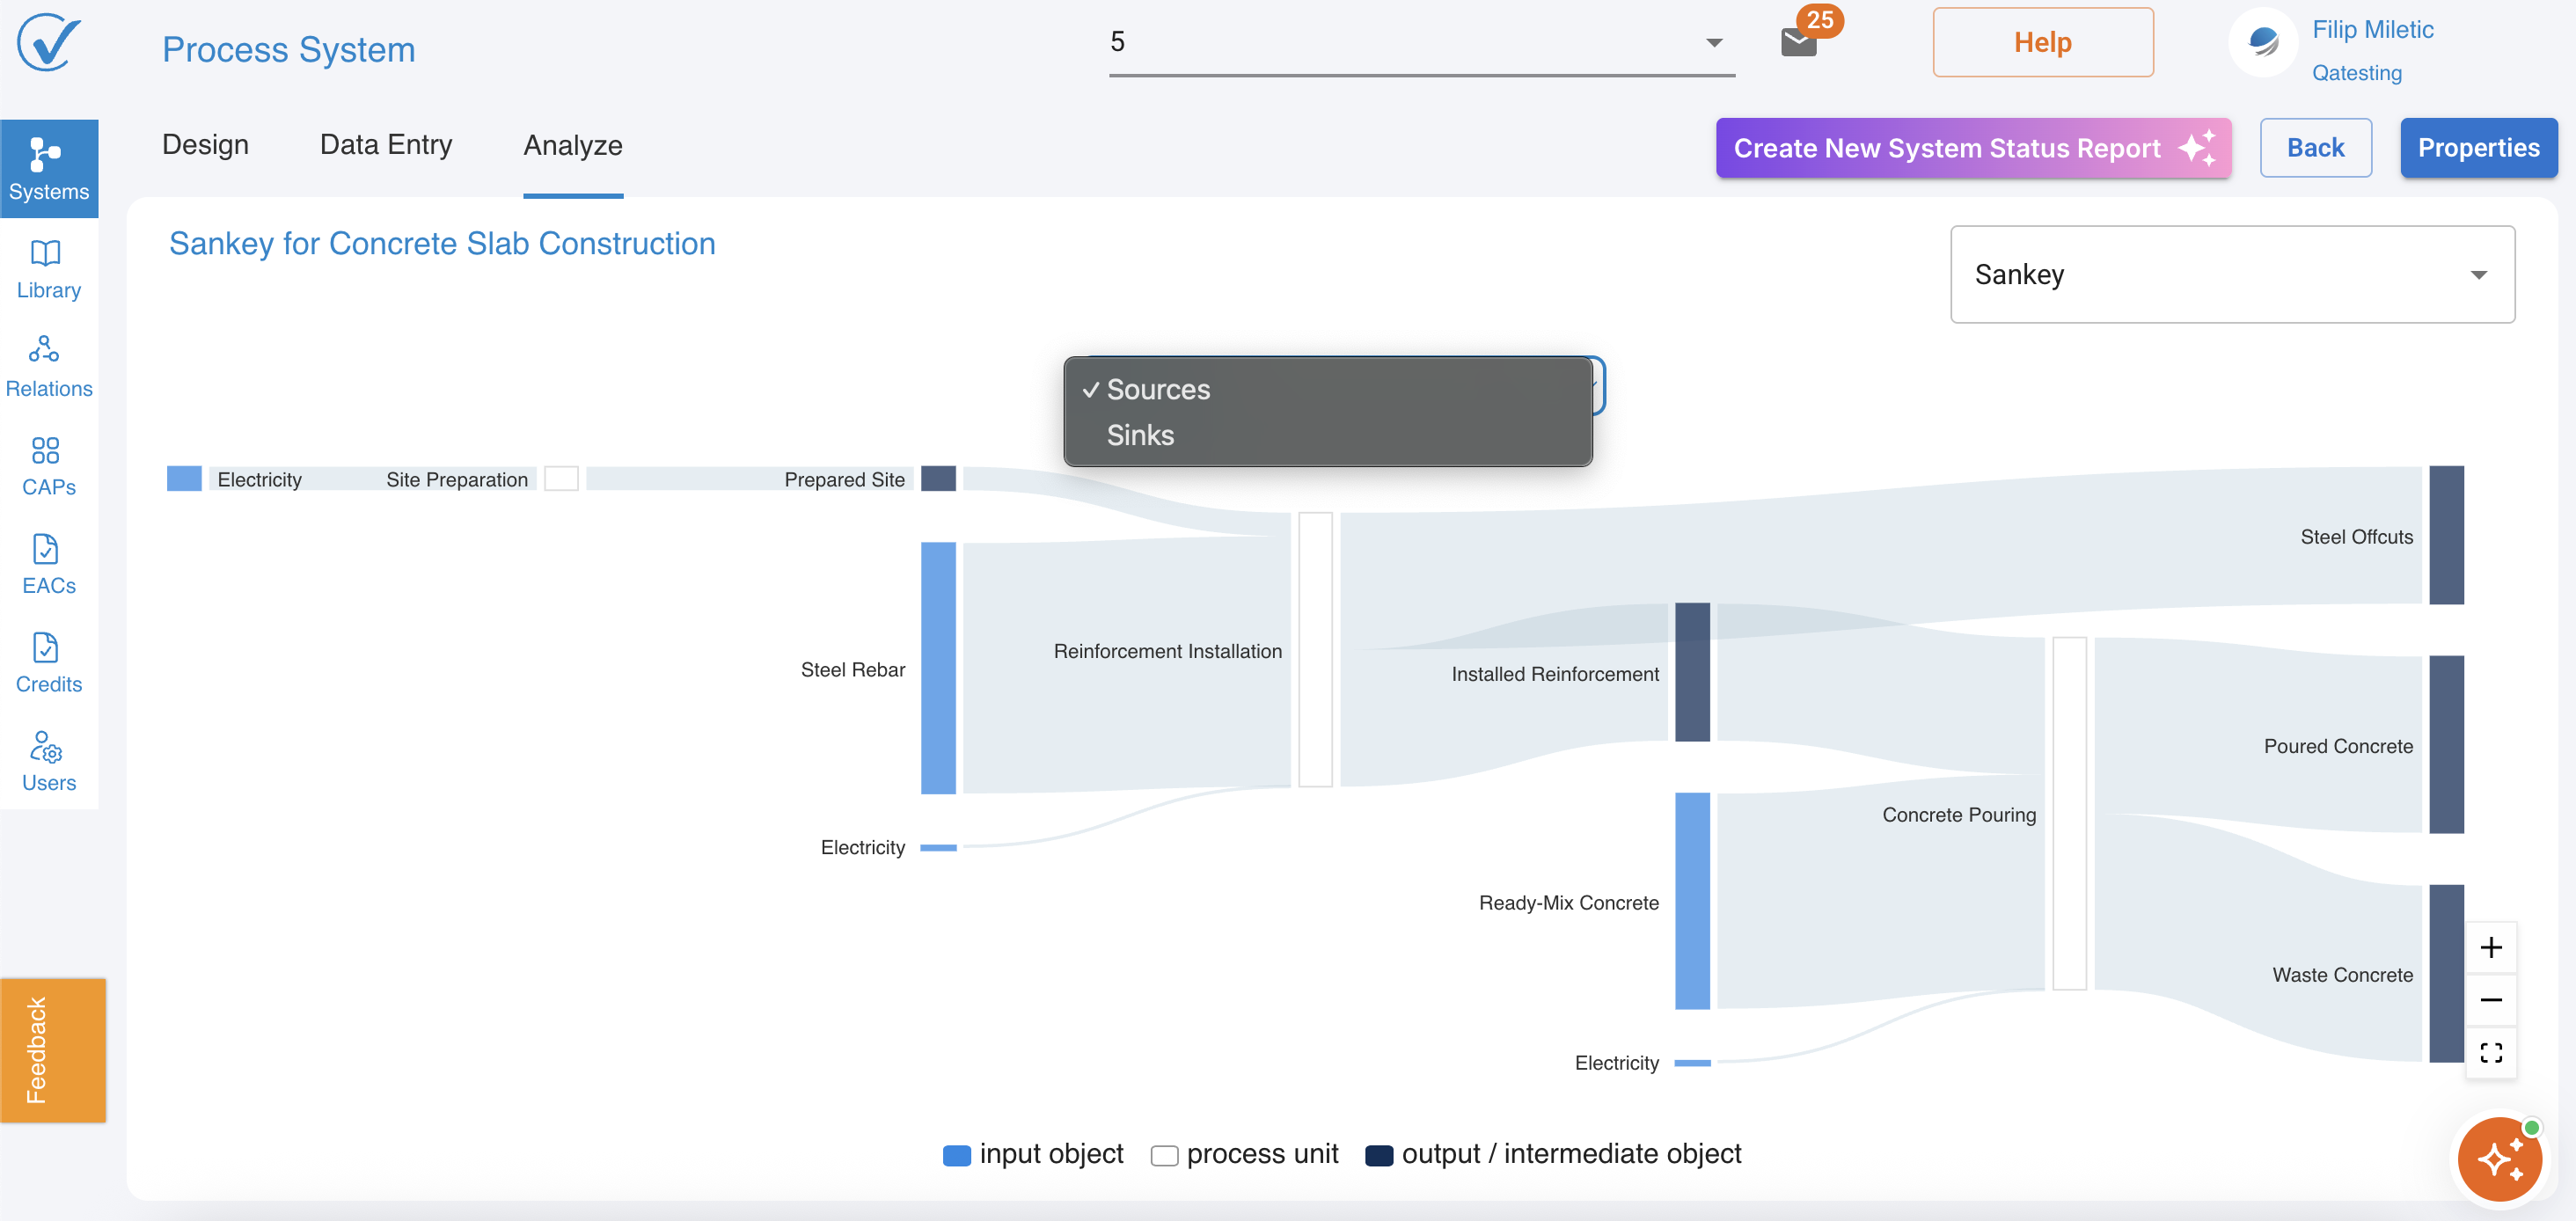The height and width of the screenshot is (1221, 2576).
Task: Open the mail notifications icon
Action: [1798, 42]
